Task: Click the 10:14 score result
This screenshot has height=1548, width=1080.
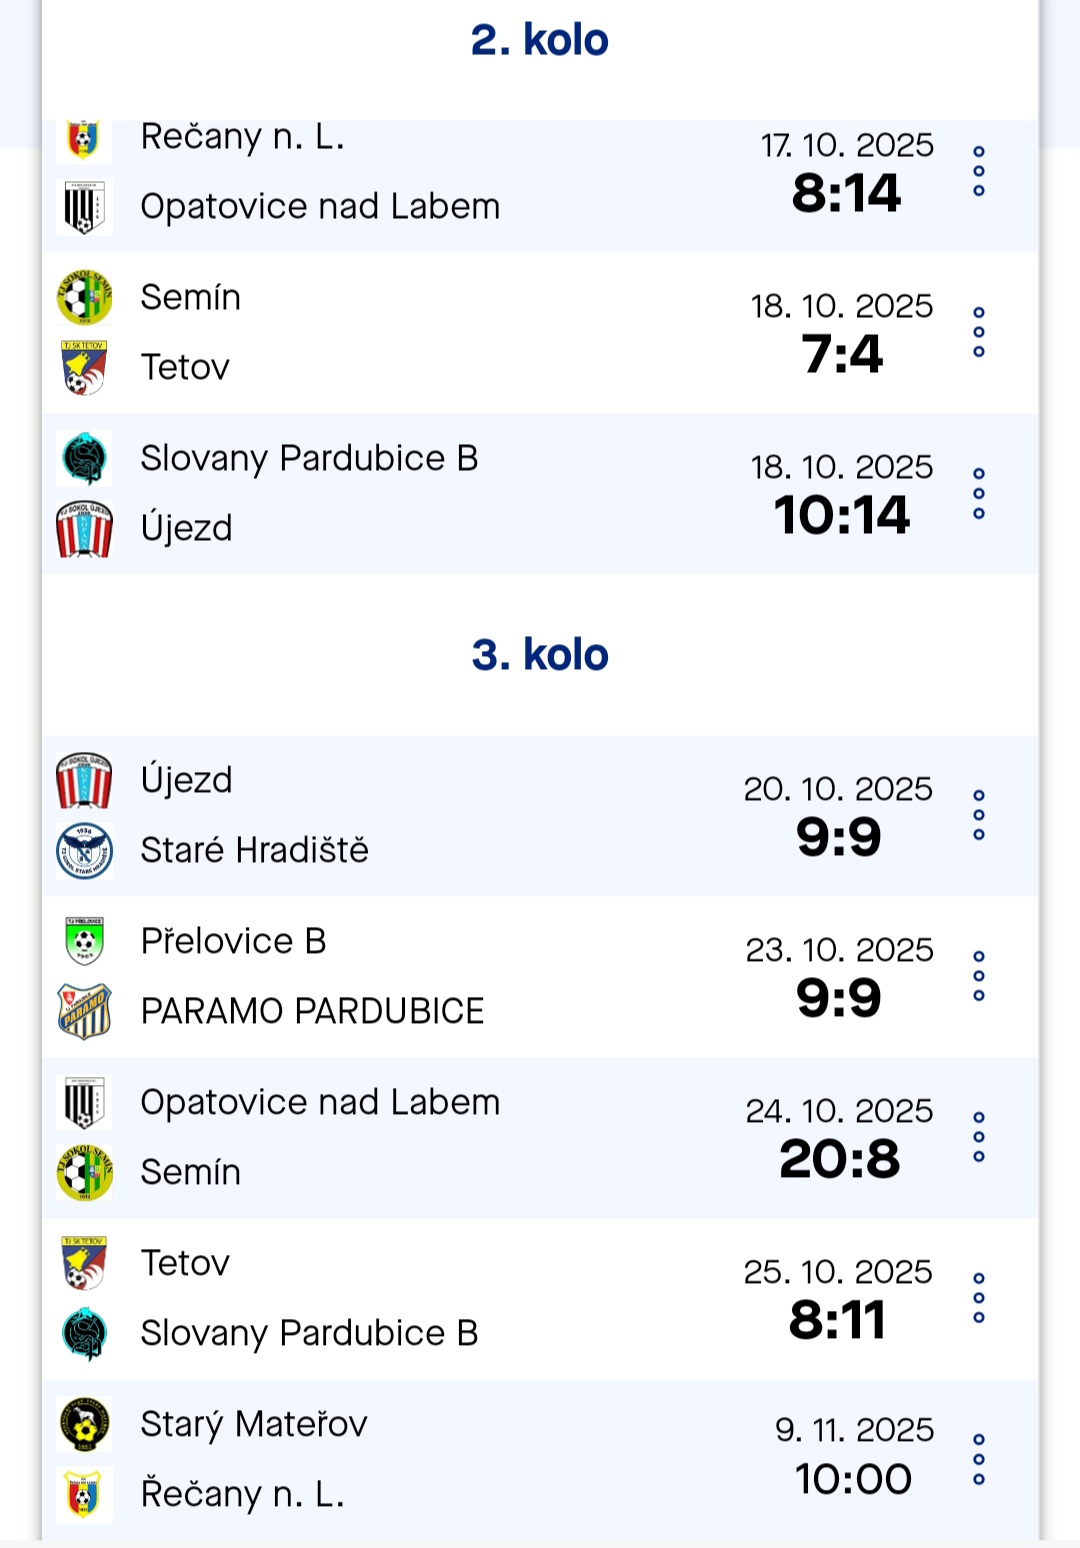Action: pos(841,515)
